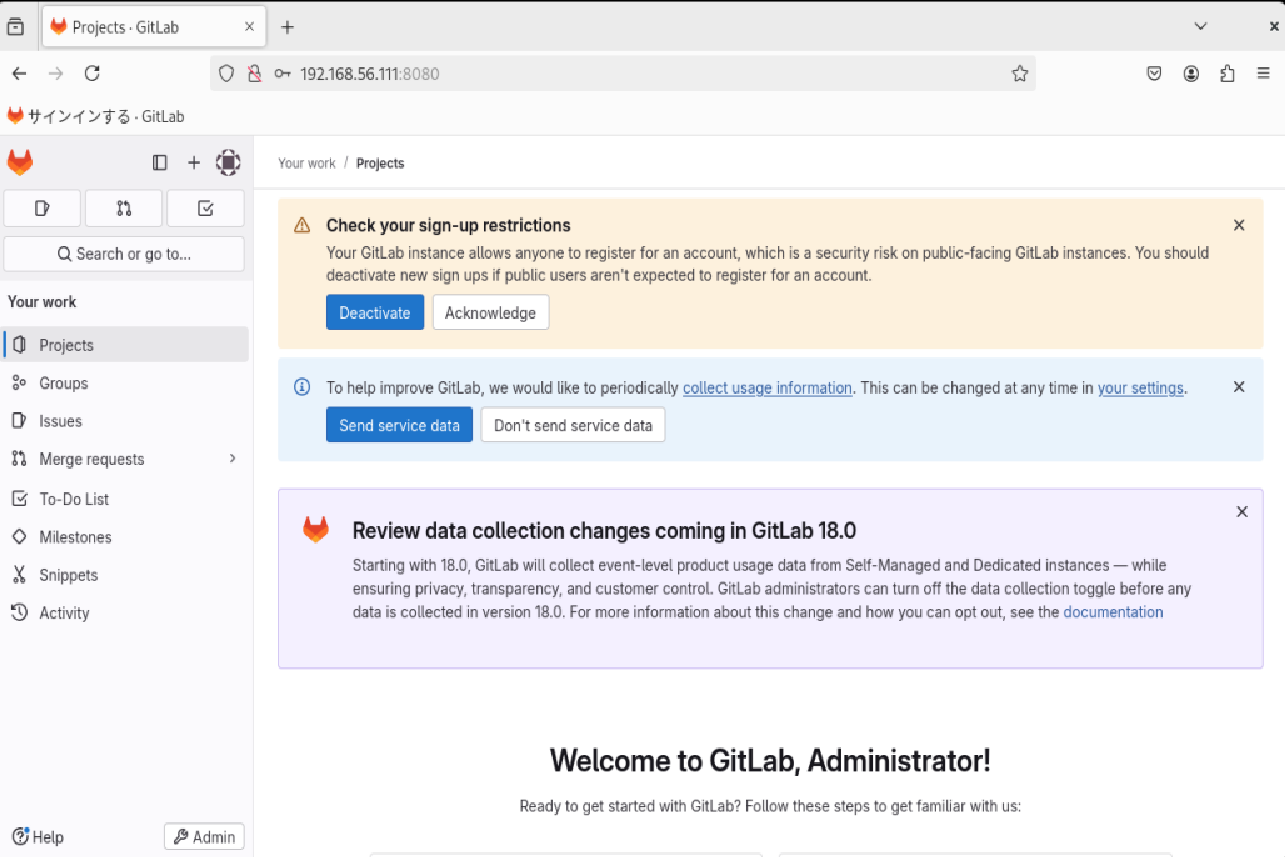Select Groups in the sidebar navigation
The height and width of the screenshot is (857, 1285).
63,383
